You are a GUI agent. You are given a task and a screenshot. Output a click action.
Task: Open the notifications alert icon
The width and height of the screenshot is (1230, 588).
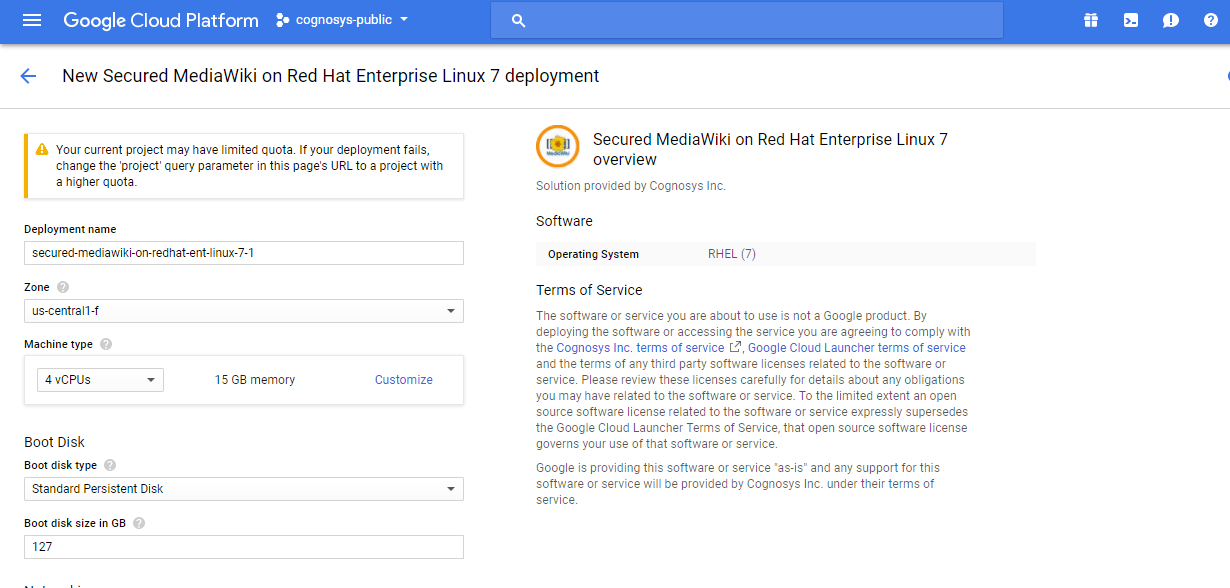pos(1171,20)
